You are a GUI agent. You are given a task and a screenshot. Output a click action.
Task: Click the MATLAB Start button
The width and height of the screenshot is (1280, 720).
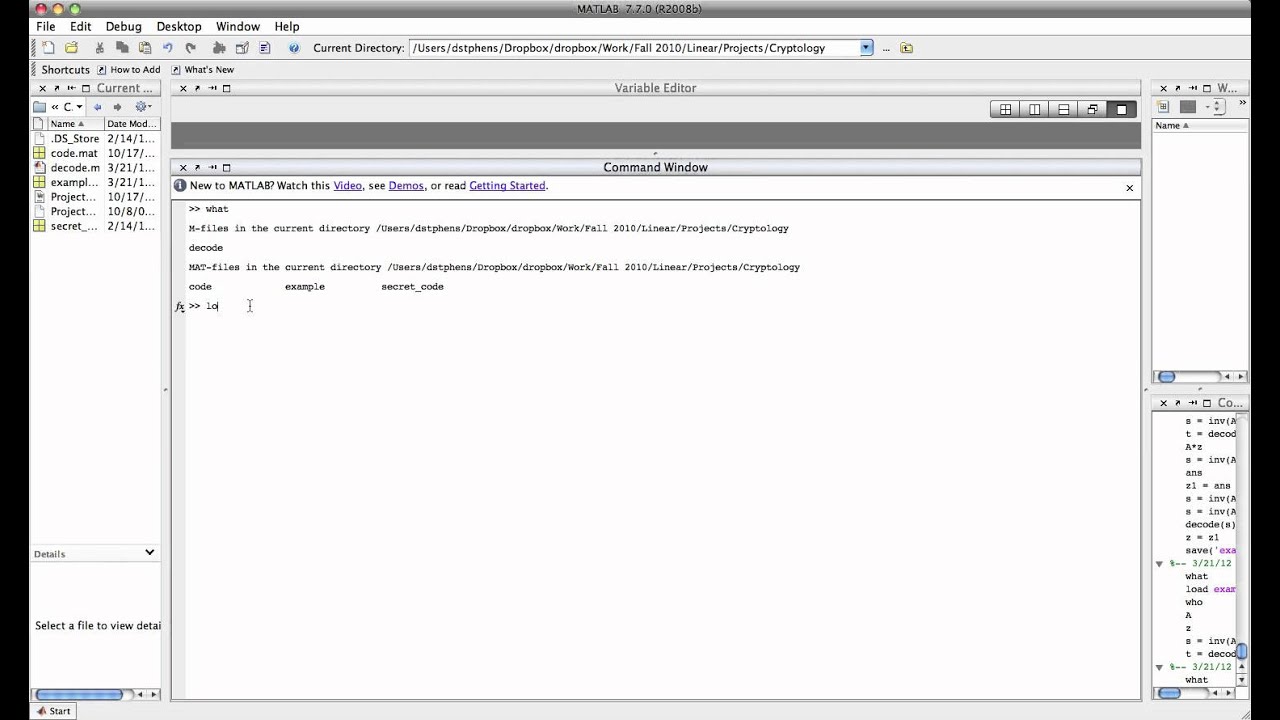pos(53,711)
